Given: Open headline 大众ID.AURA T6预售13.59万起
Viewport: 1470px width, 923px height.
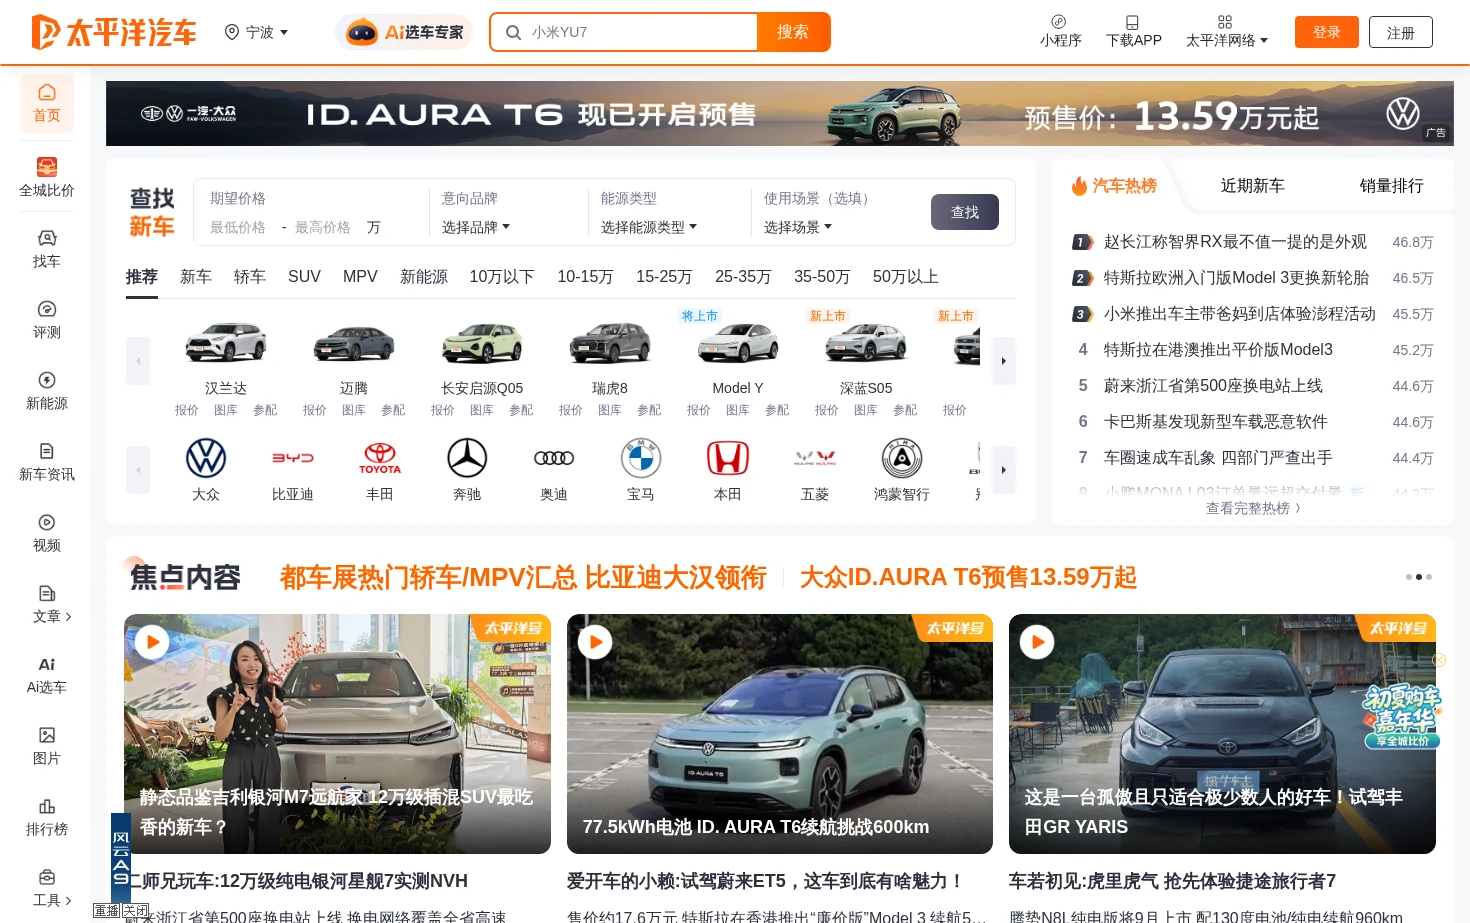Looking at the screenshot, I should click(968, 577).
